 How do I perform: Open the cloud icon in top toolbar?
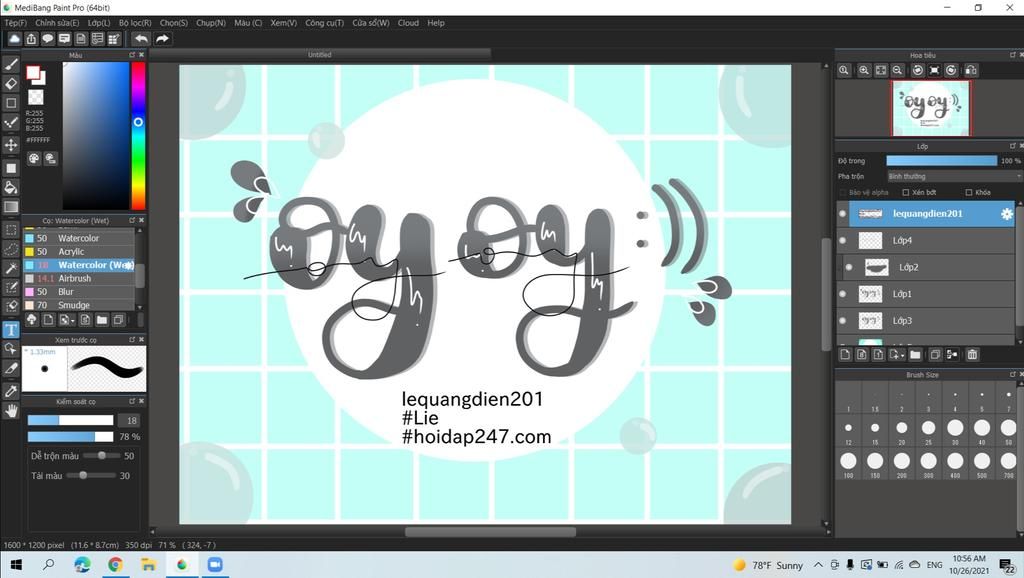coord(14,39)
